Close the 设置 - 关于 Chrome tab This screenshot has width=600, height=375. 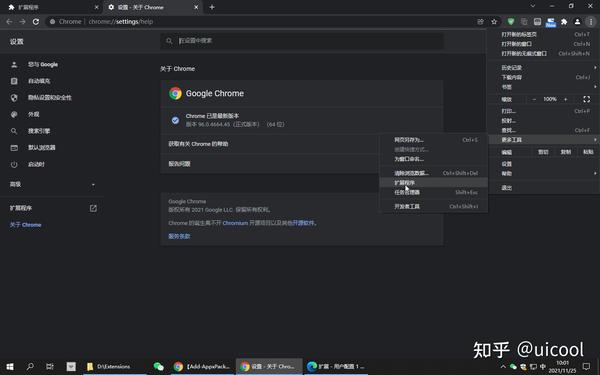tap(196, 7)
